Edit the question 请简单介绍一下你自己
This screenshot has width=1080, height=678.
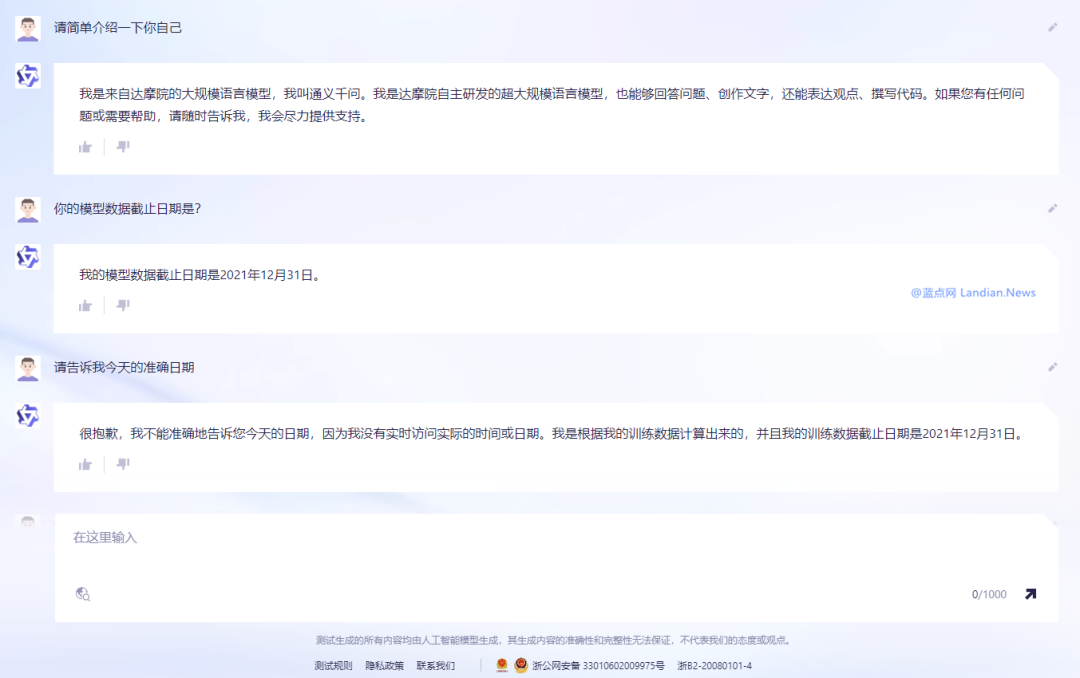point(1052,28)
